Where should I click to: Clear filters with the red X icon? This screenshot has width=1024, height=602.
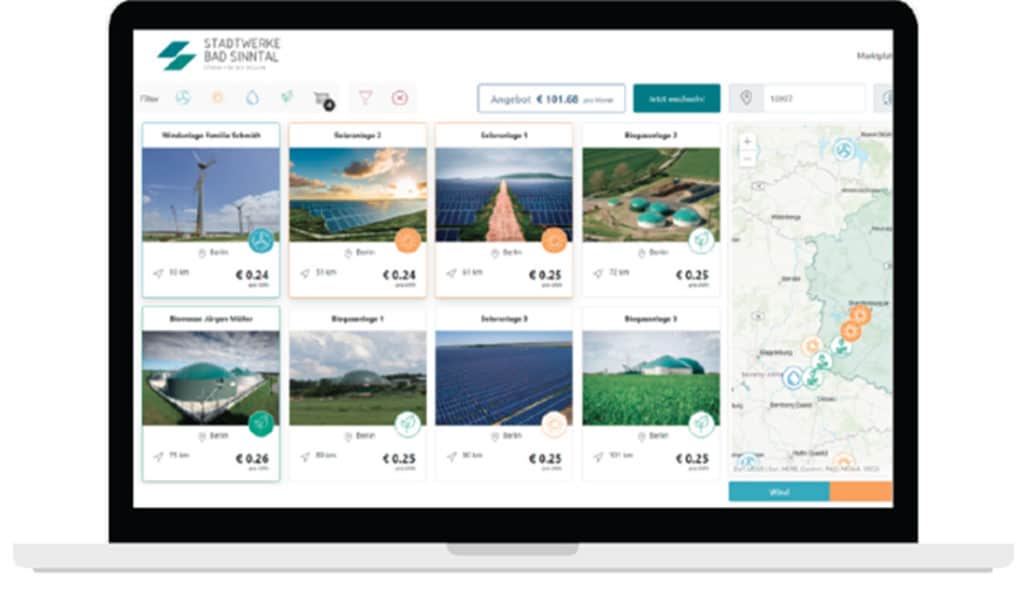click(400, 98)
